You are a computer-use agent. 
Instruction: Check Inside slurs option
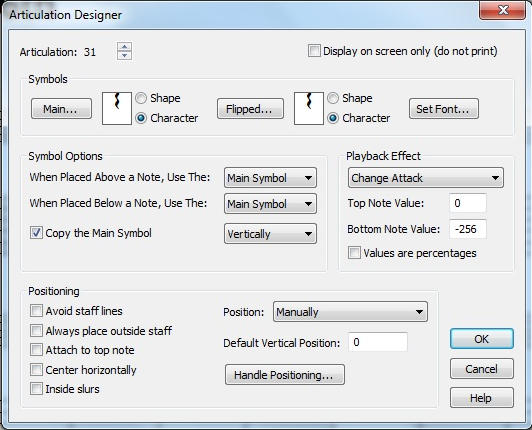point(36,389)
